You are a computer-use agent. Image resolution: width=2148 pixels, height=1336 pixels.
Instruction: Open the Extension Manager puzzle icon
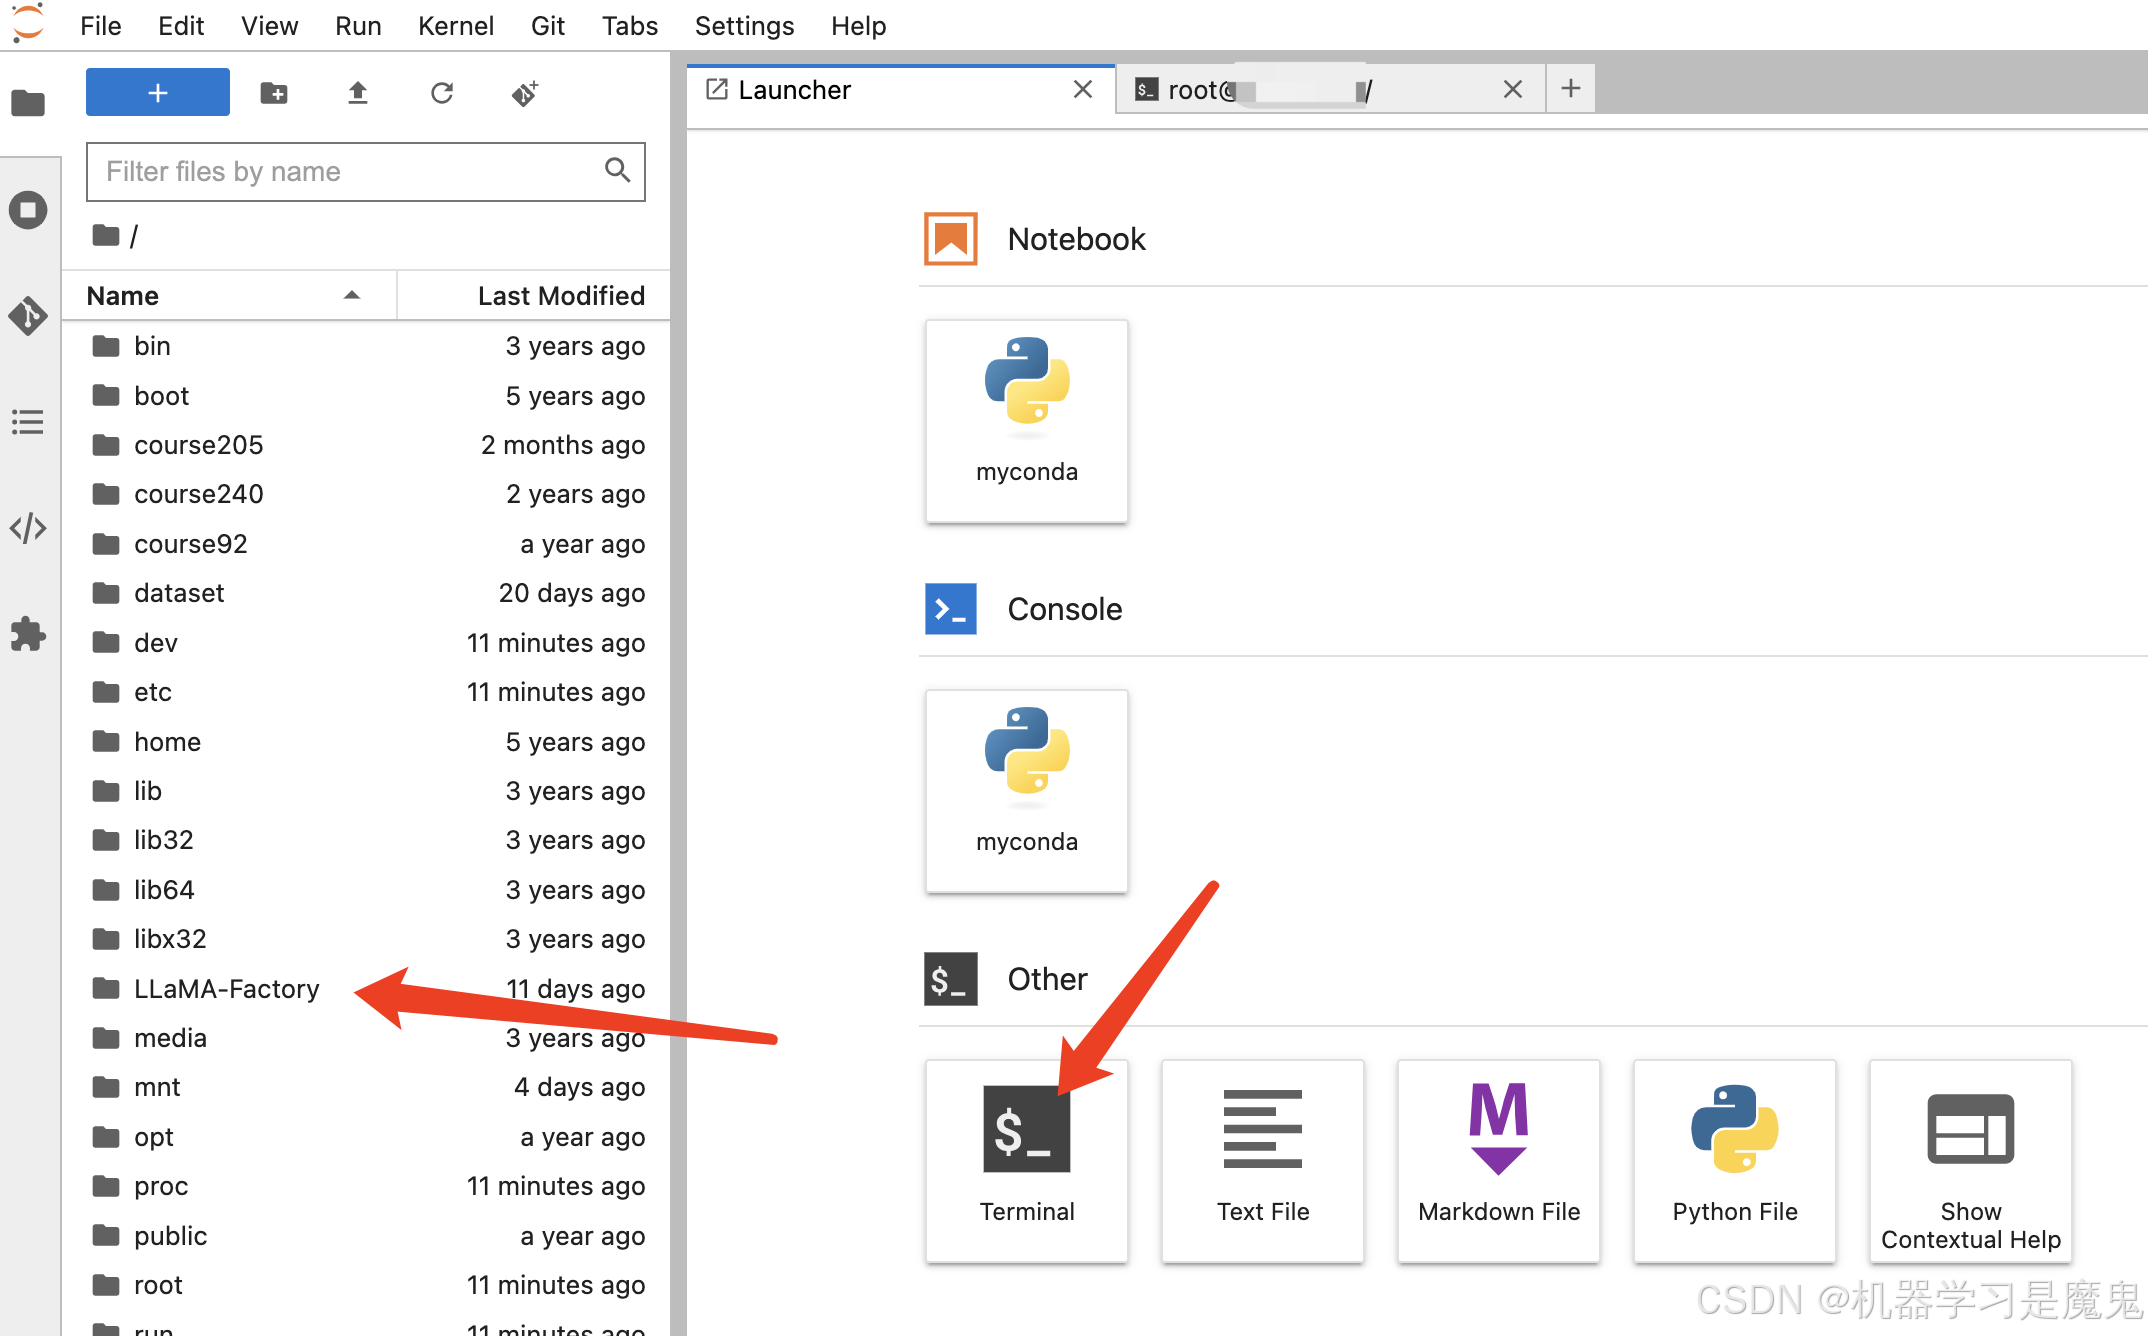pyautogui.click(x=28, y=634)
